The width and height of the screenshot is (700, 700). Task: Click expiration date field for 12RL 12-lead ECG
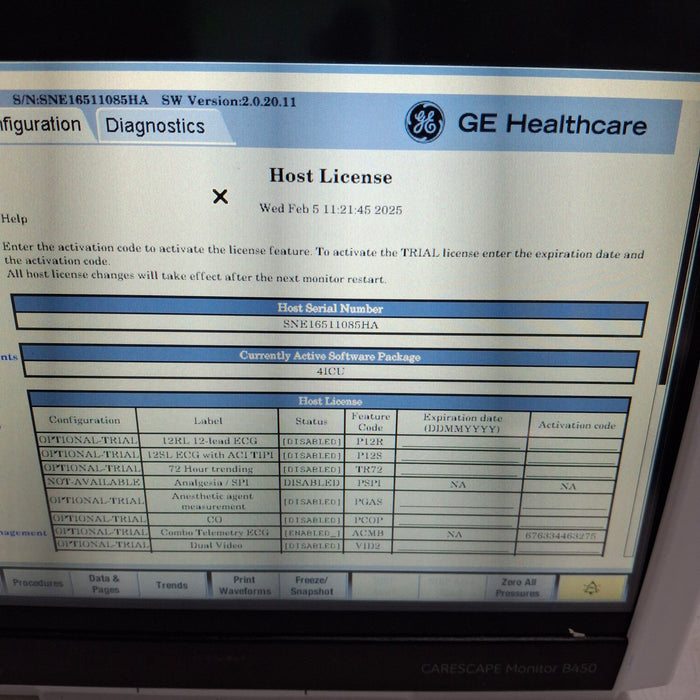(460, 442)
